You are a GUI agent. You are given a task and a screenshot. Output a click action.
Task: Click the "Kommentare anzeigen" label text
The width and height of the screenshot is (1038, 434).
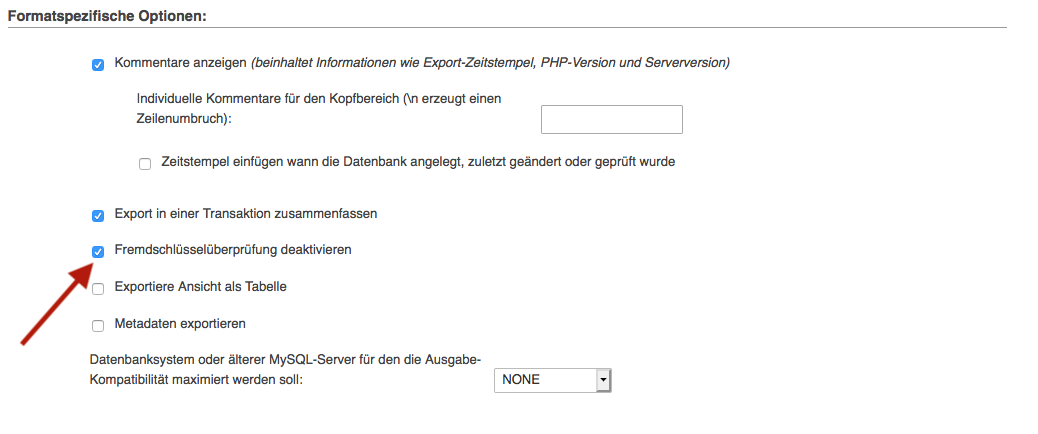pos(180,63)
